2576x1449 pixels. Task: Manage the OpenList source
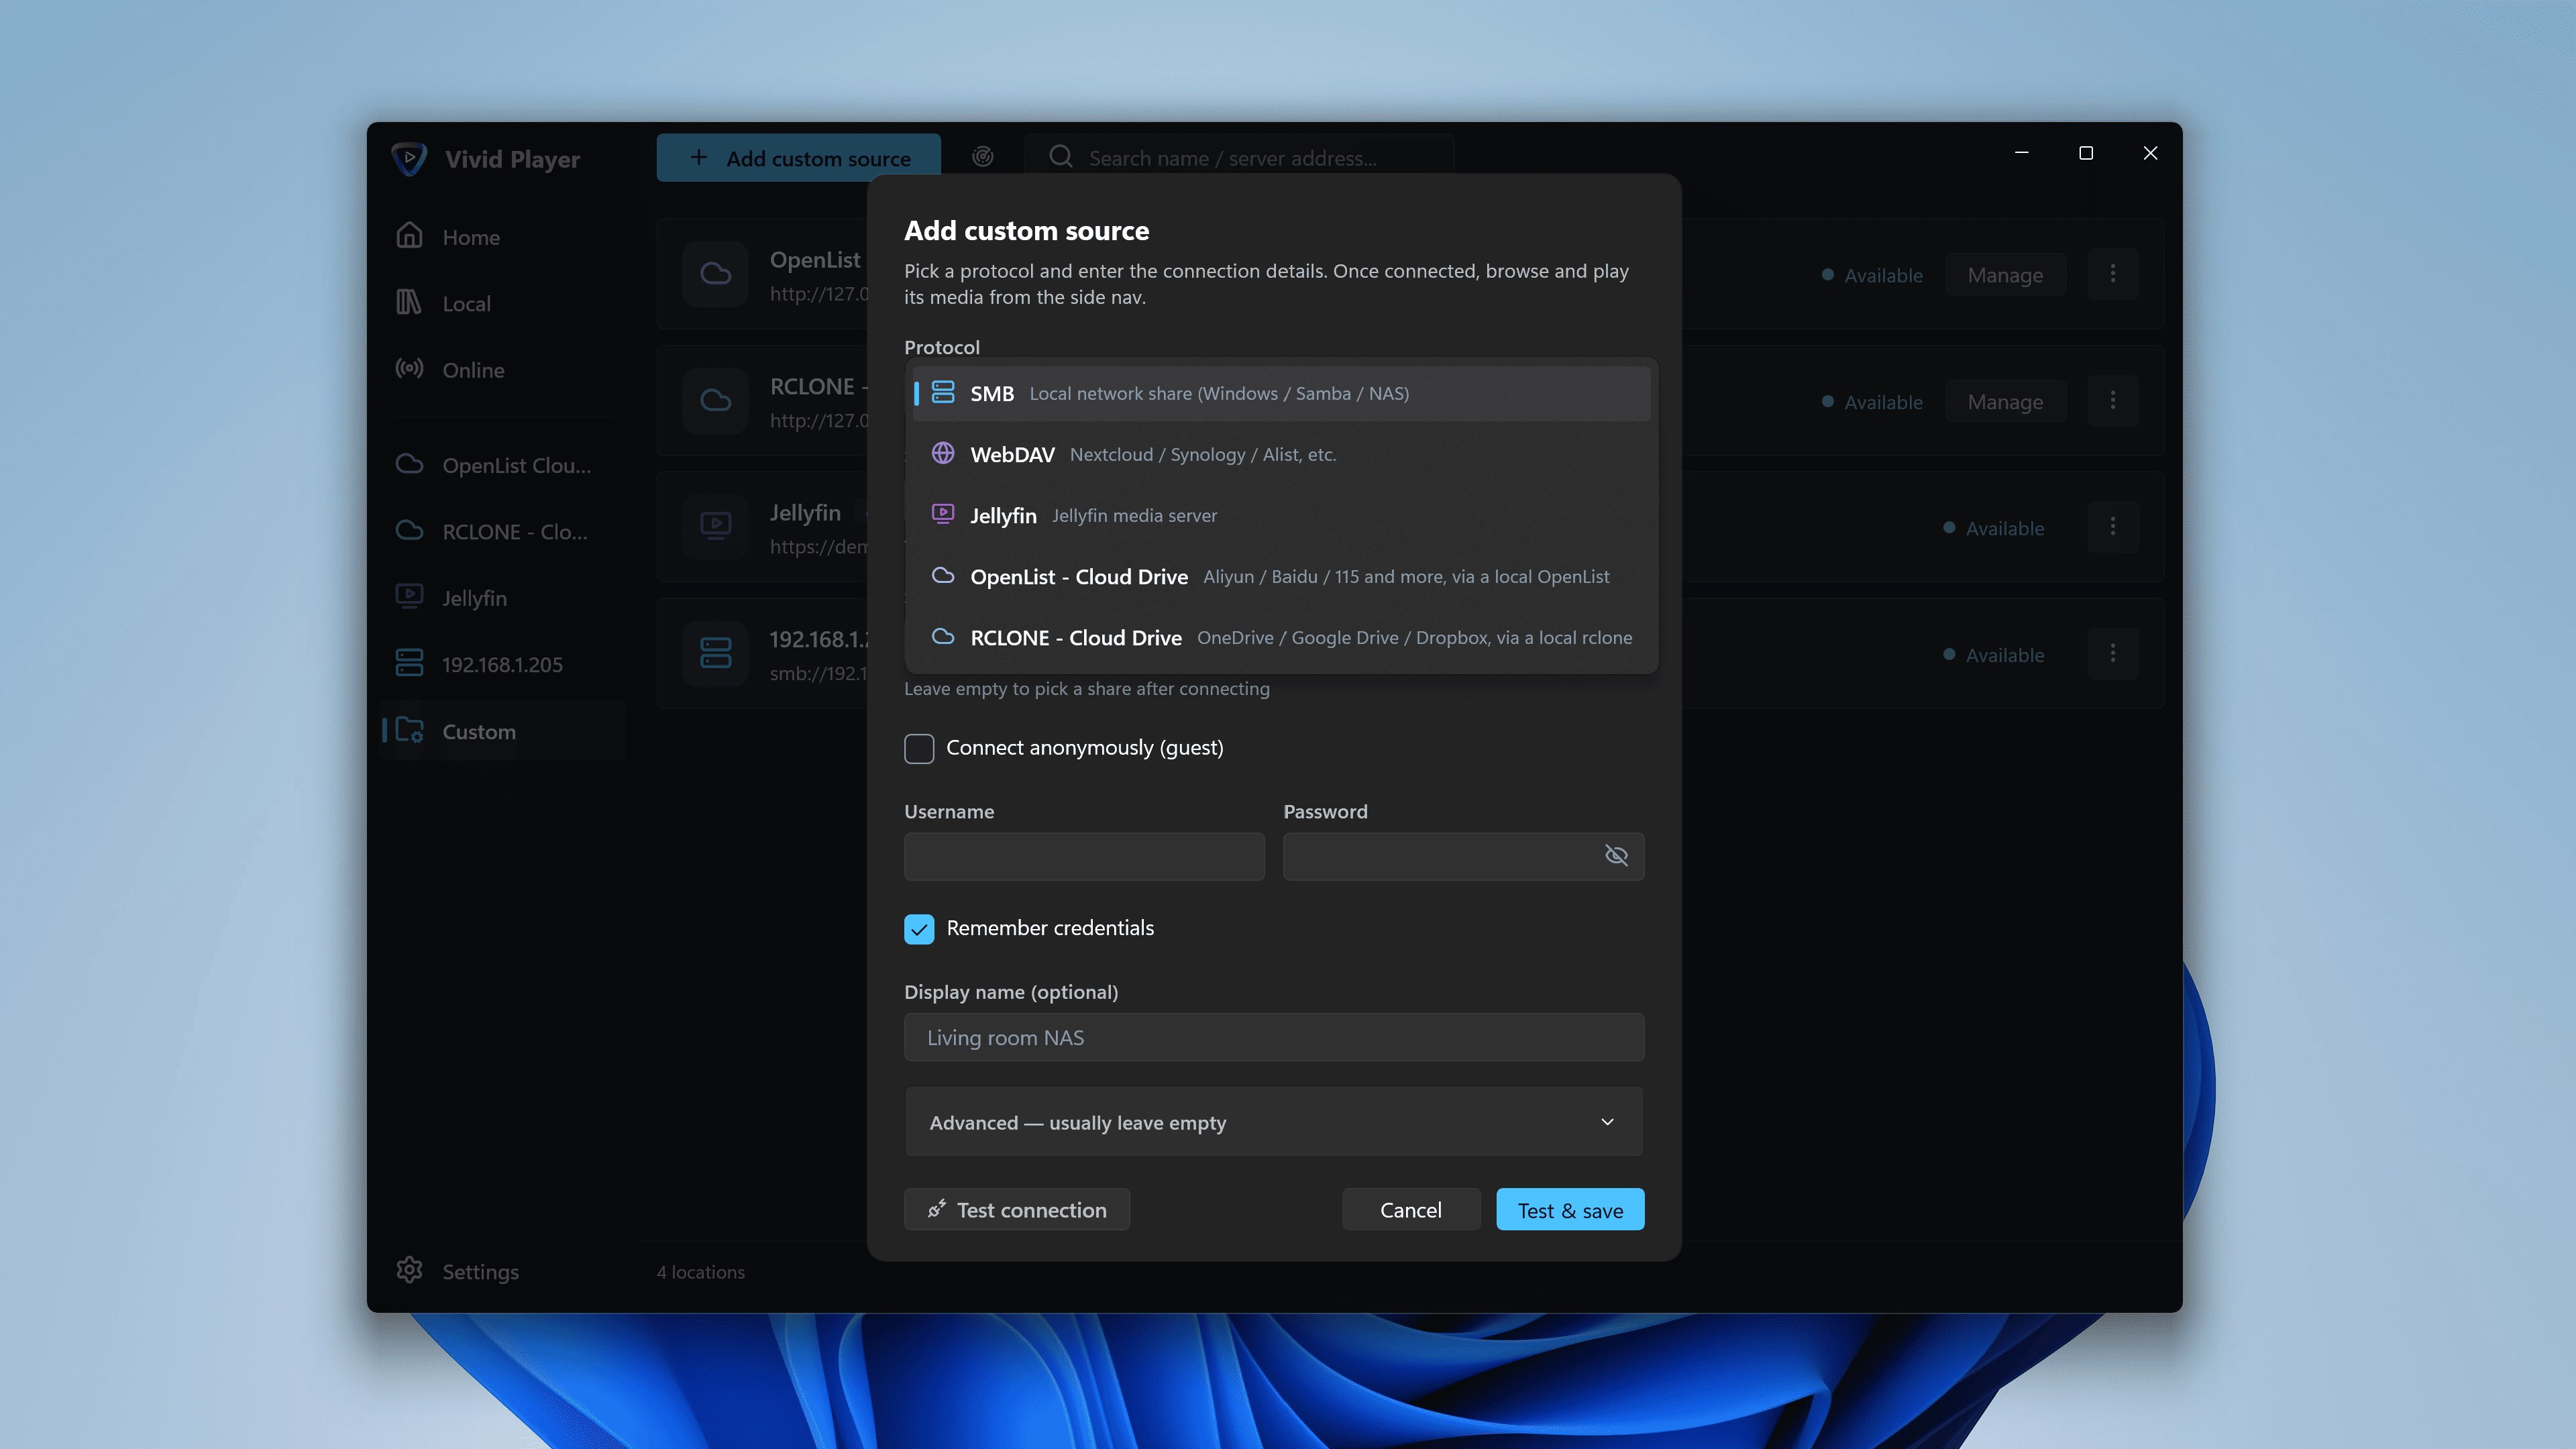click(2005, 275)
